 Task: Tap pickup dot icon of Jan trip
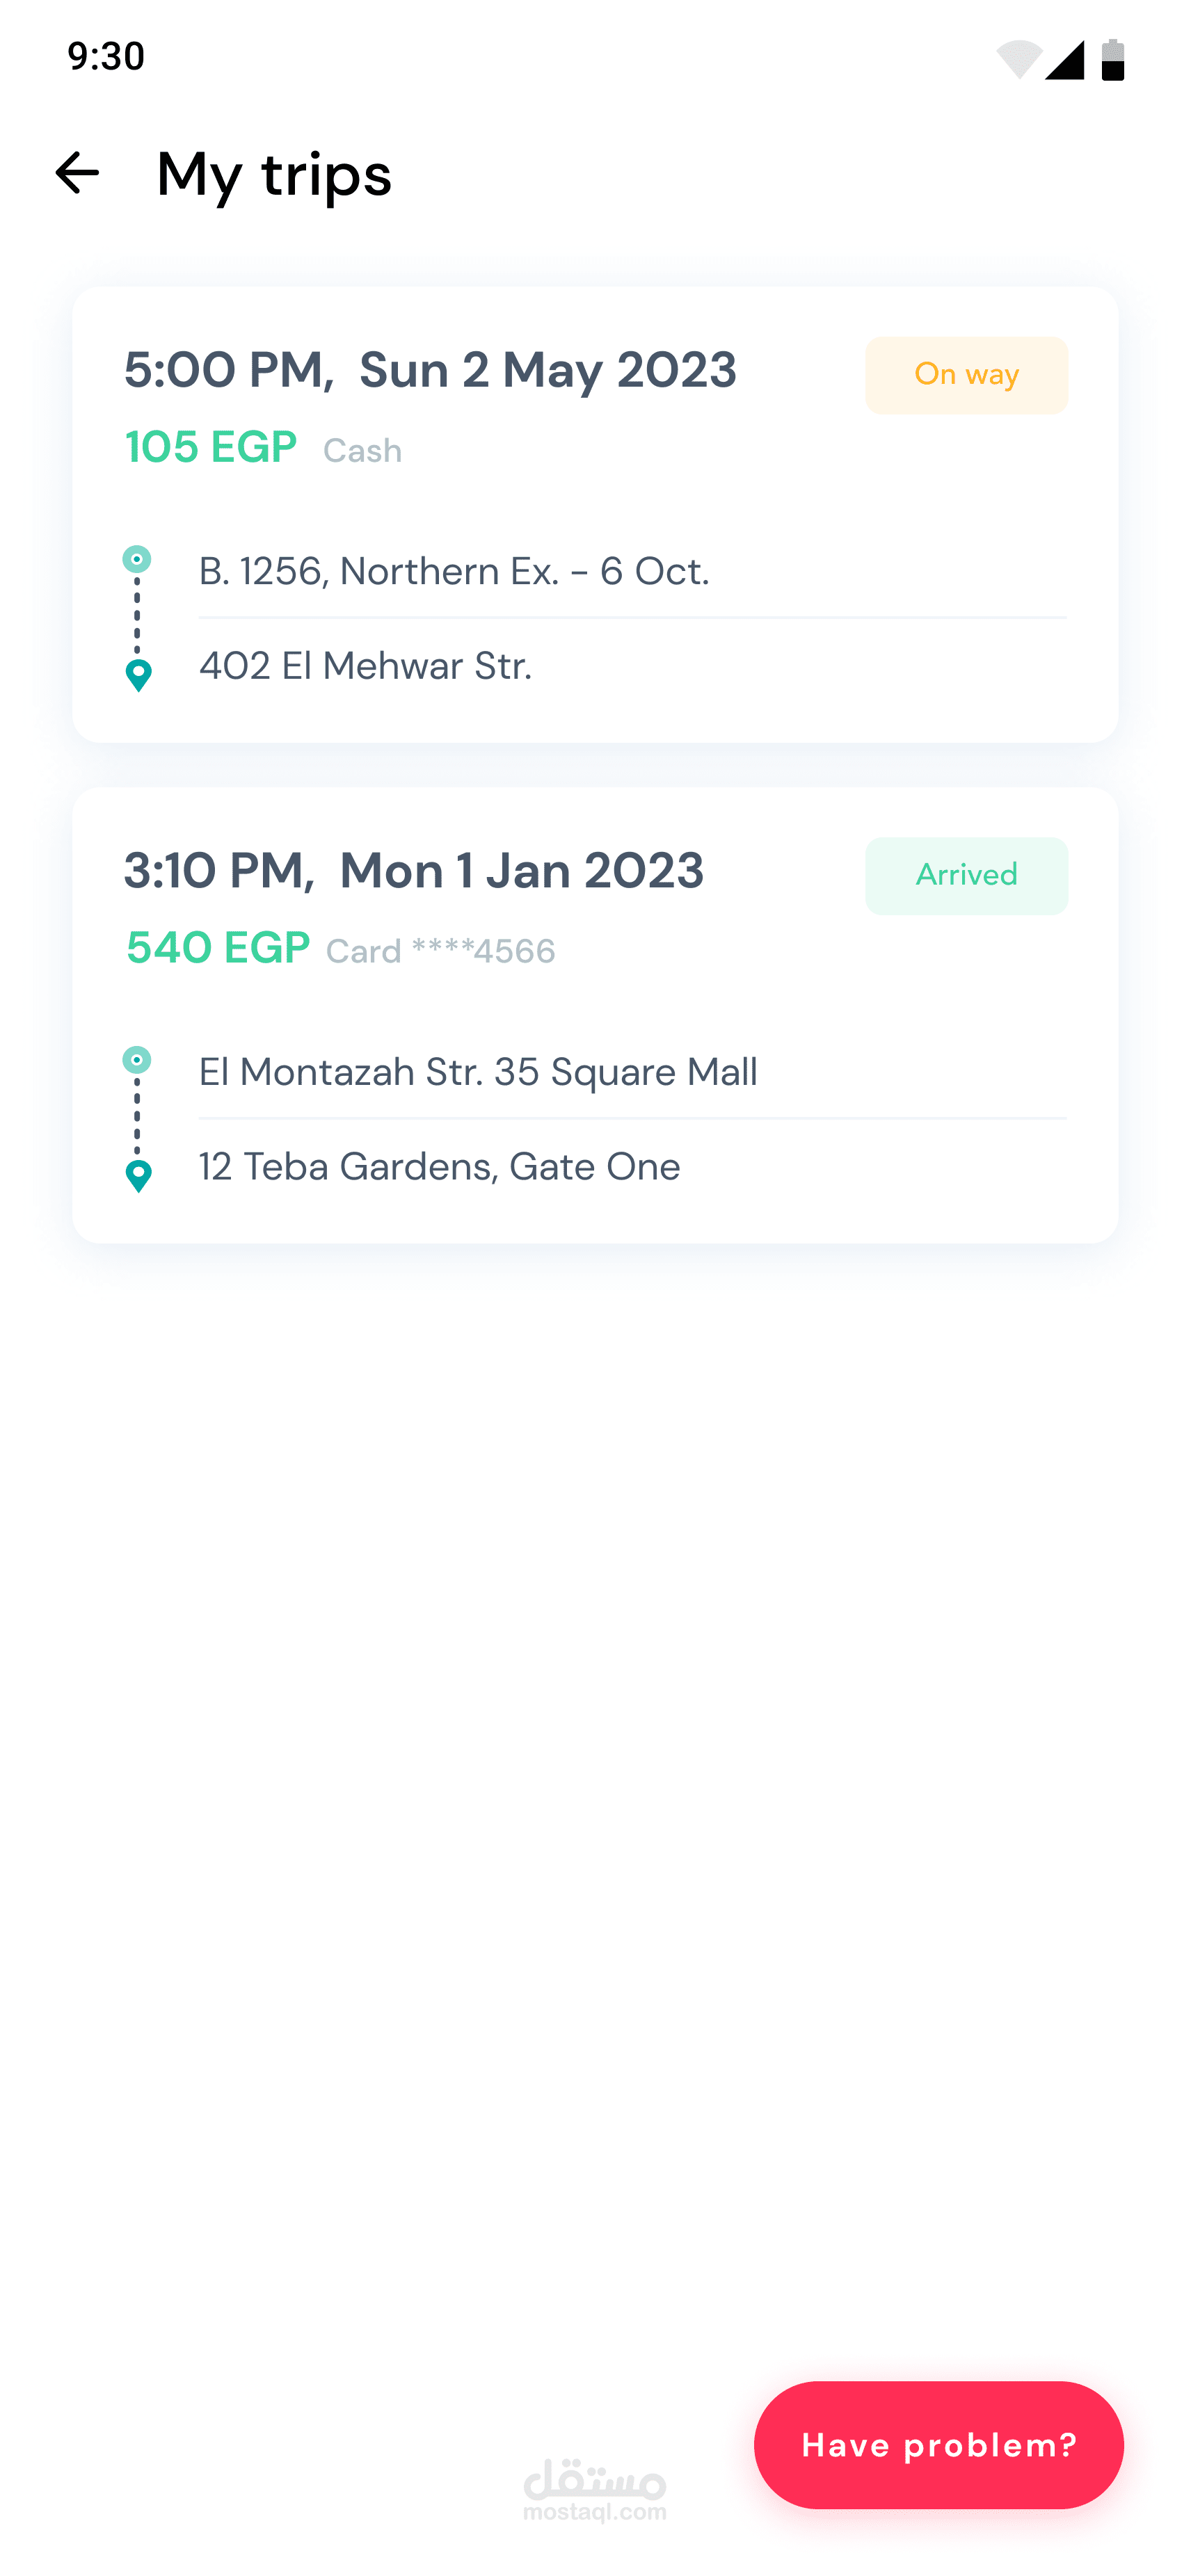point(137,1060)
